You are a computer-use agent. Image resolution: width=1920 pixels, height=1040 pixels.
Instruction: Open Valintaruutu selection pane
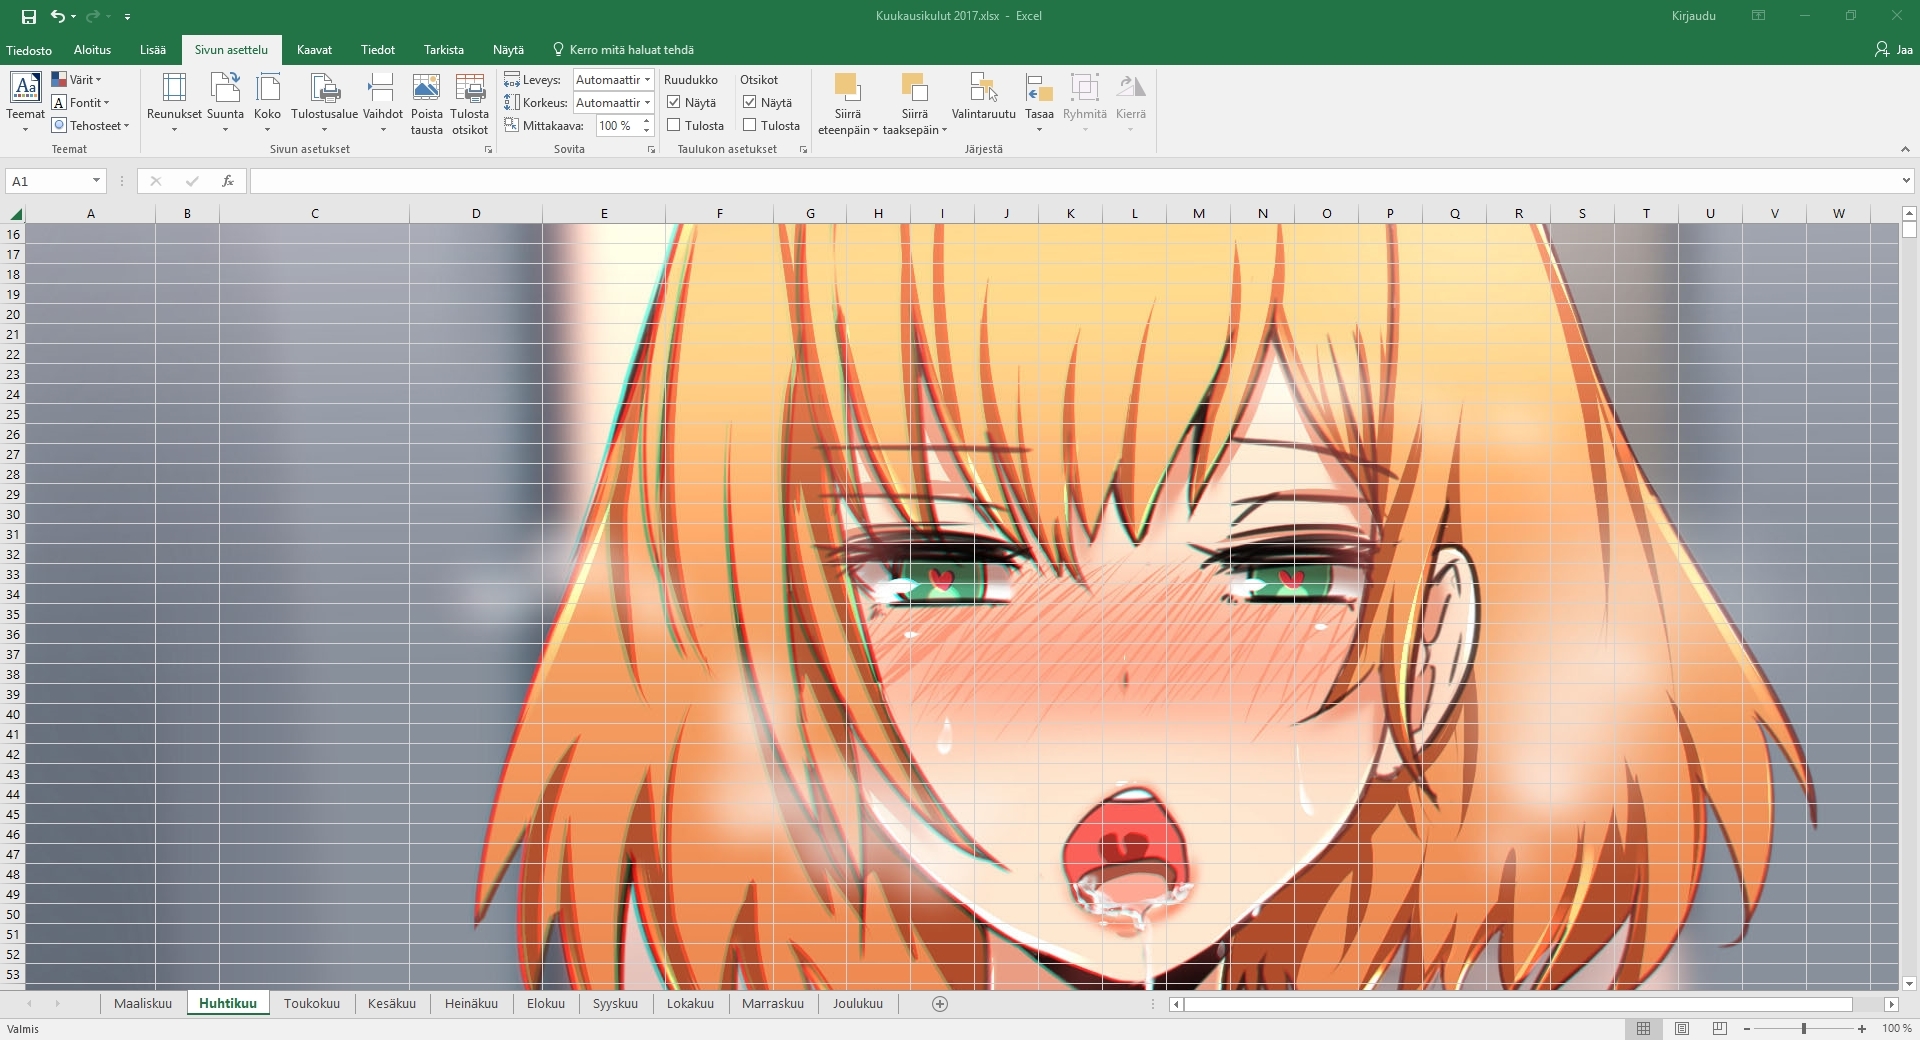[983, 97]
